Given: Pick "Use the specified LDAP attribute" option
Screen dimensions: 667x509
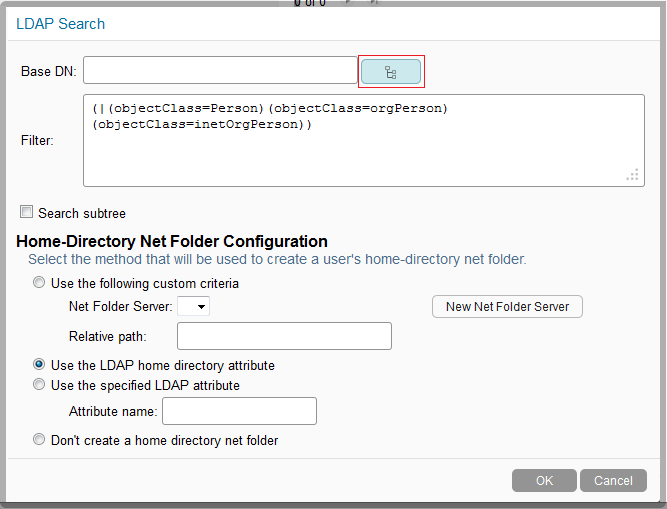Looking at the screenshot, I should pyautogui.click(x=39, y=384).
